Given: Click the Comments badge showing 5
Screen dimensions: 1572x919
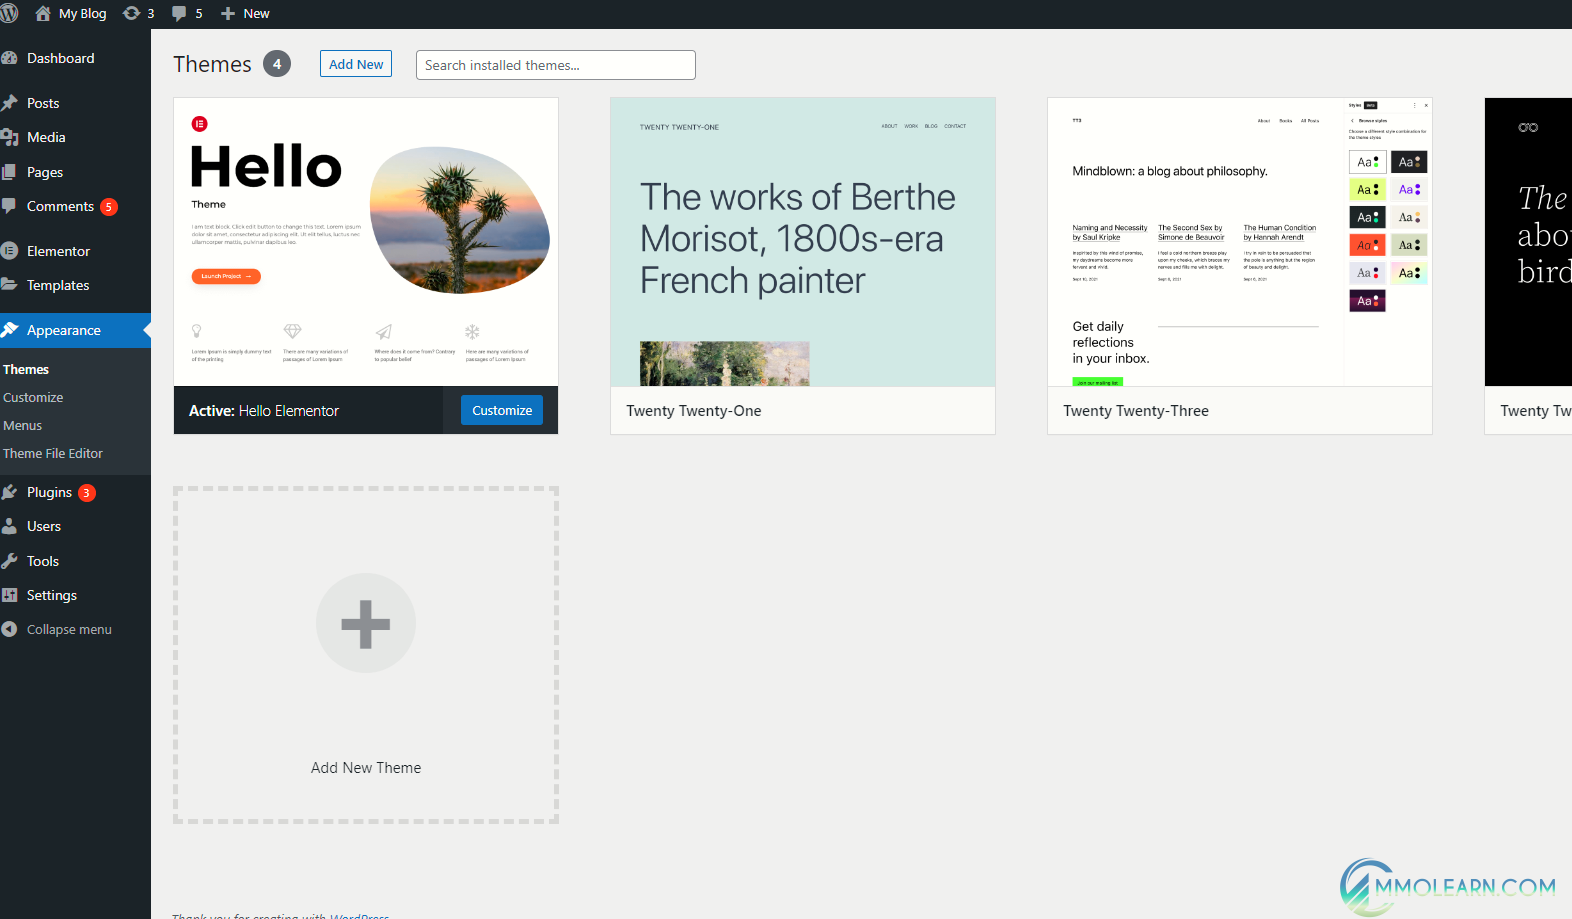Looking at the screenshot, I should click(109, 207).
